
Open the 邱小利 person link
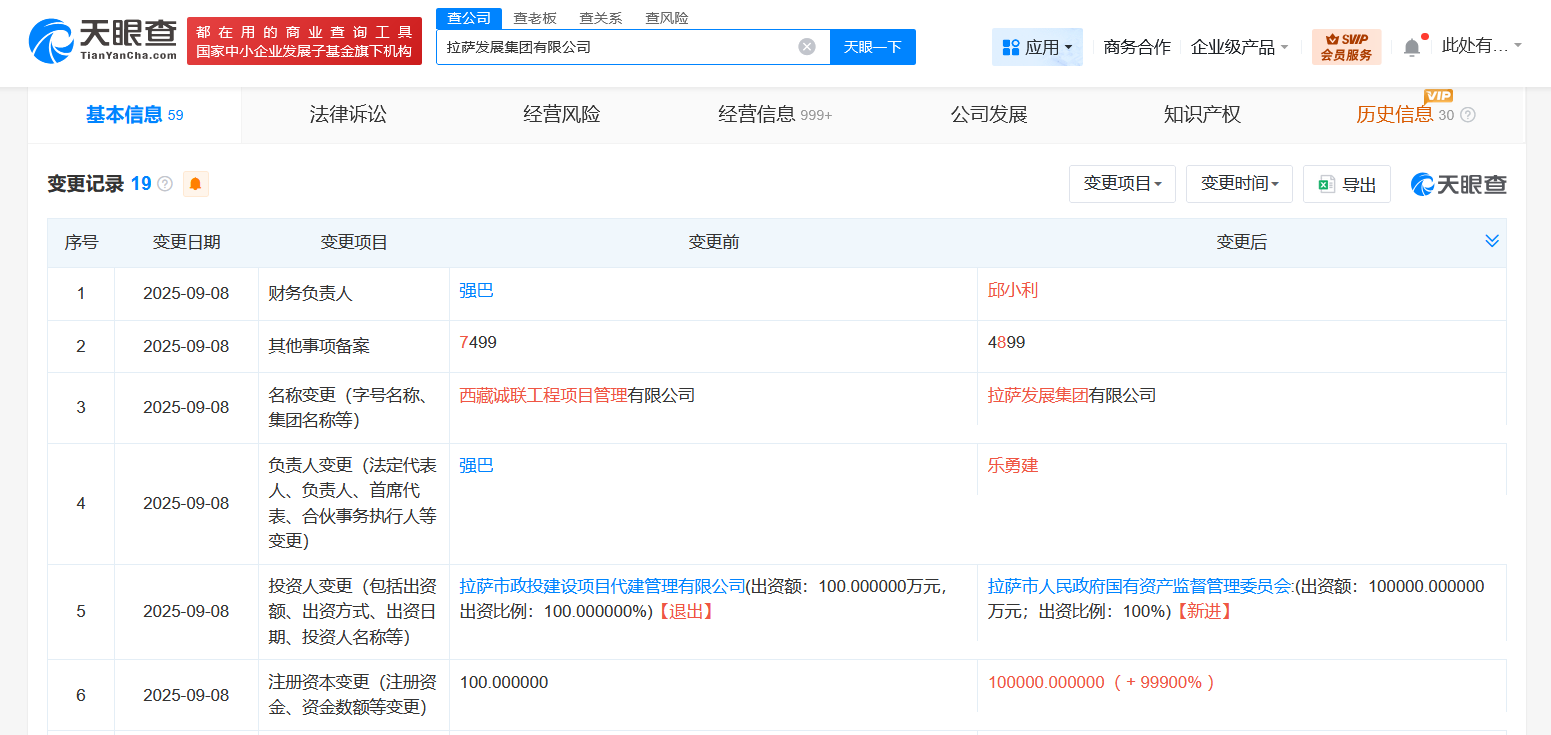click(1012, 290)
